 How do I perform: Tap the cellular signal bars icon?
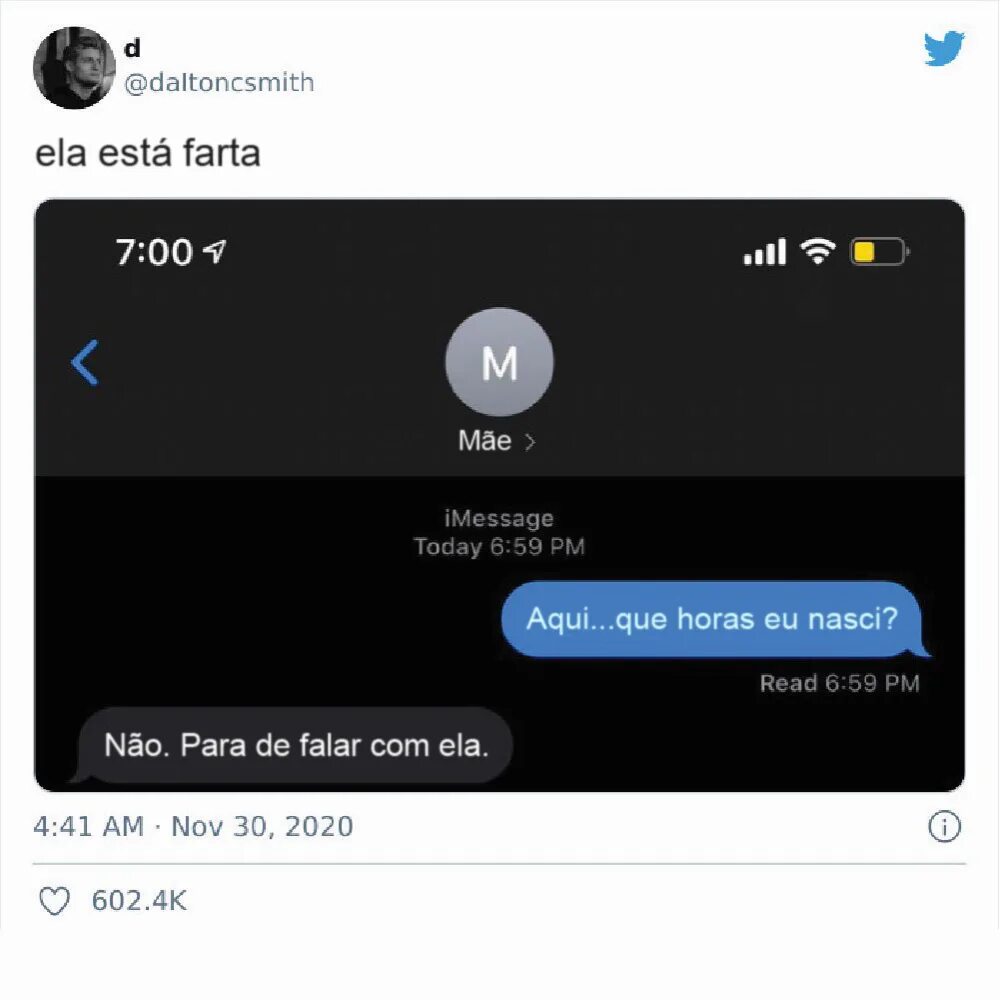(x=765, y=252)
